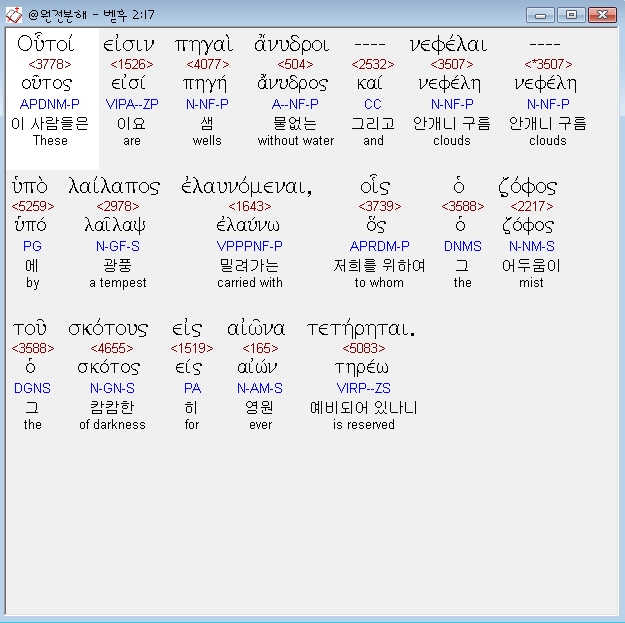The height and width of the screenshot is (623, 625).
Task: Maximize the 원전분해 window
Action: [x=571, y=15]
